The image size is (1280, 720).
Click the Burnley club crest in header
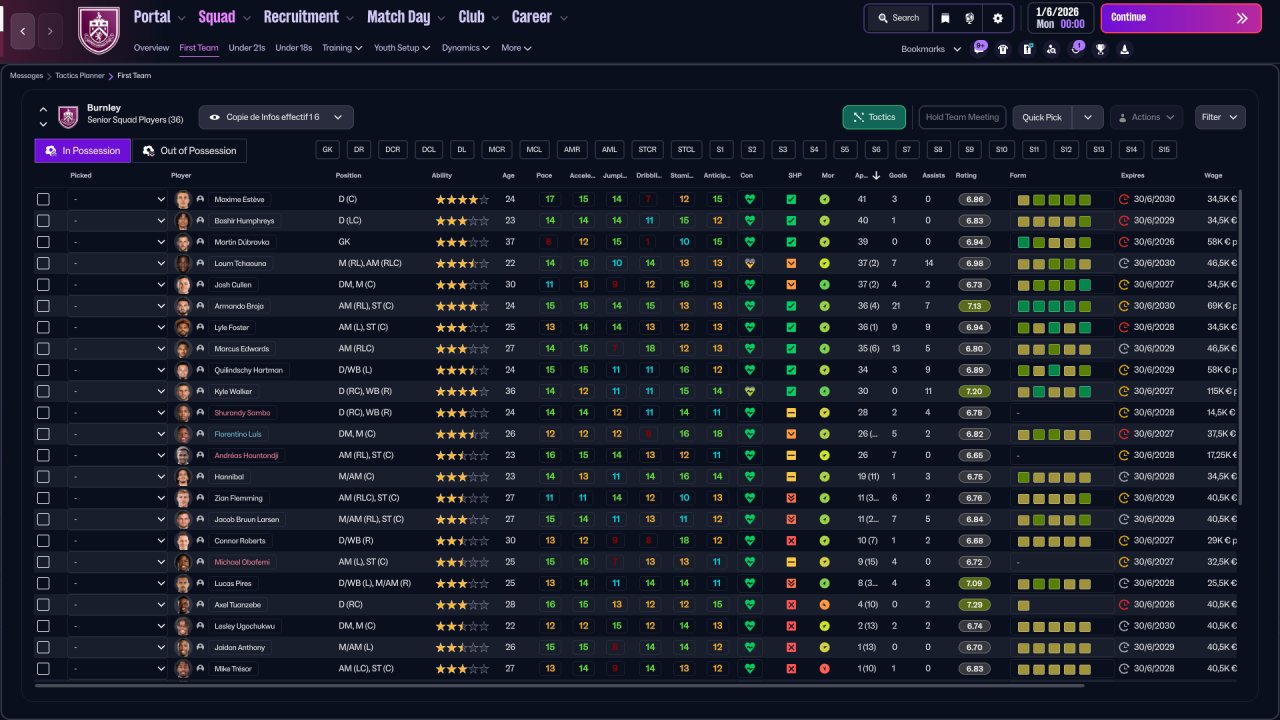click(98, 29)
